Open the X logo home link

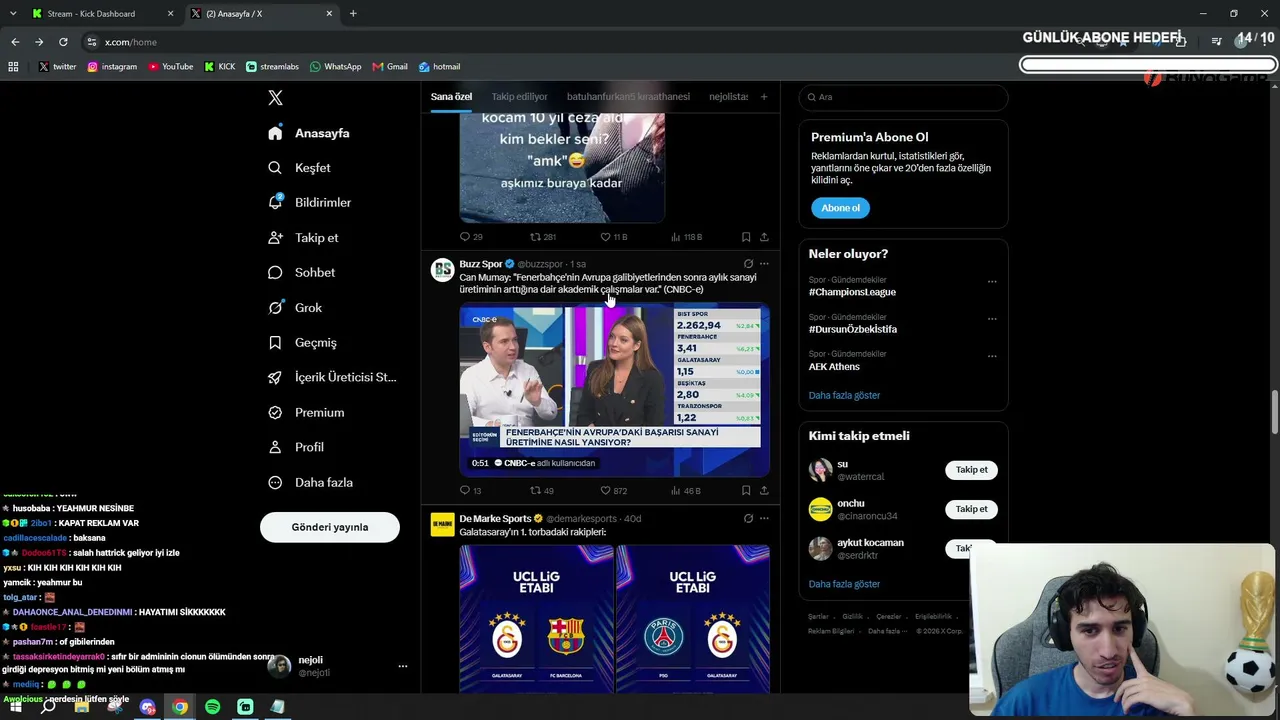[x=275, y=97]
